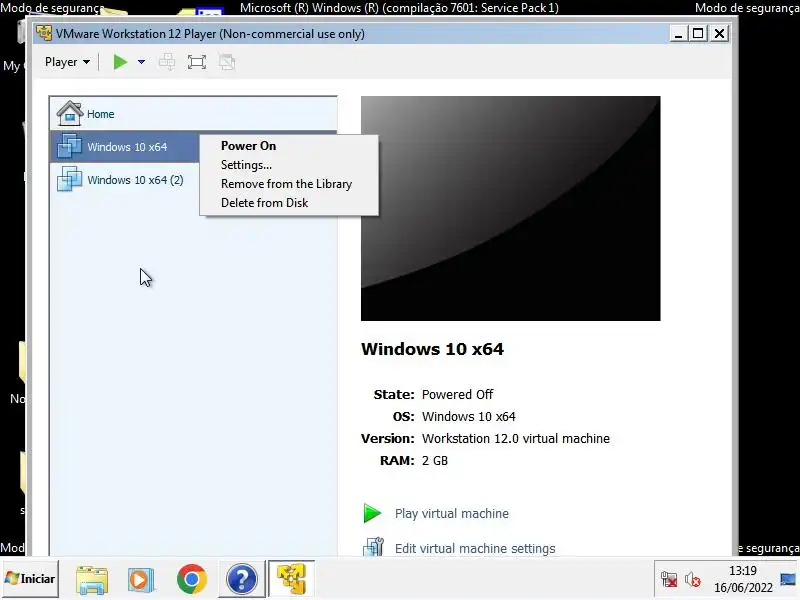Click the Home house icon
Screen dimensions: 800x600
pyautogui.click(x=70, y=113)
